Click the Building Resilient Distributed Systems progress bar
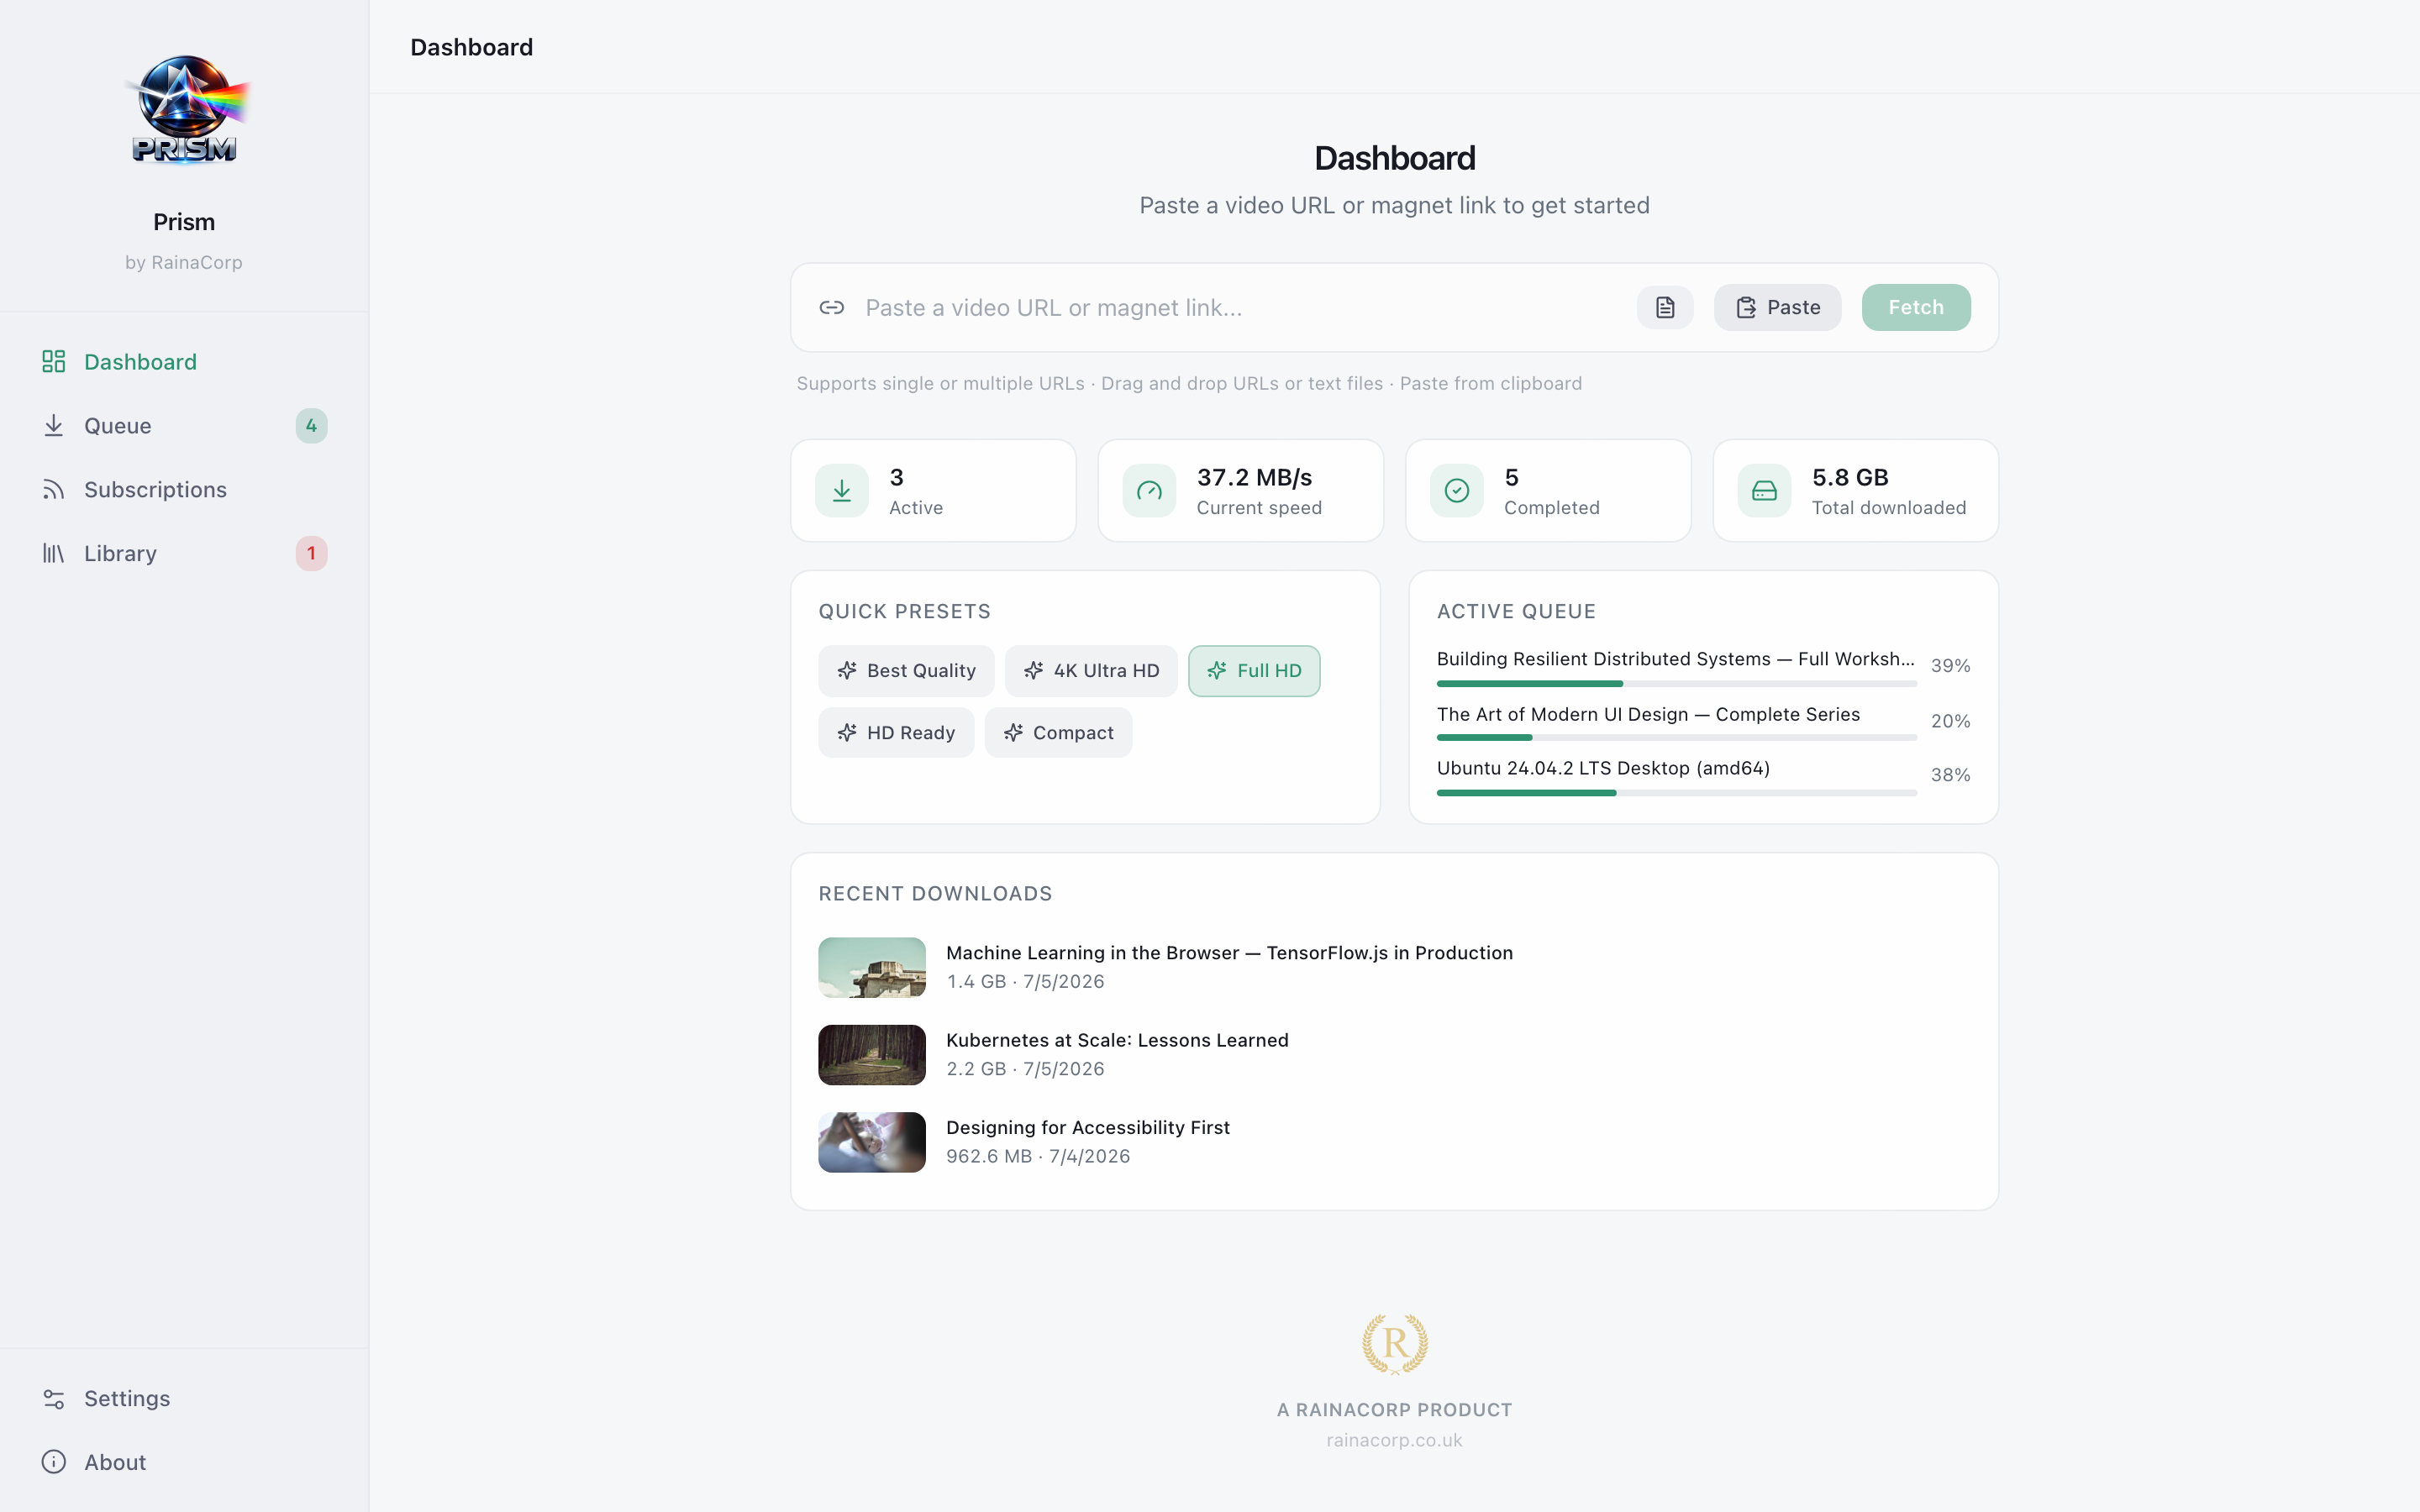The height and width of the screenshot is (1512, 2420). (x=1676, y=684)
